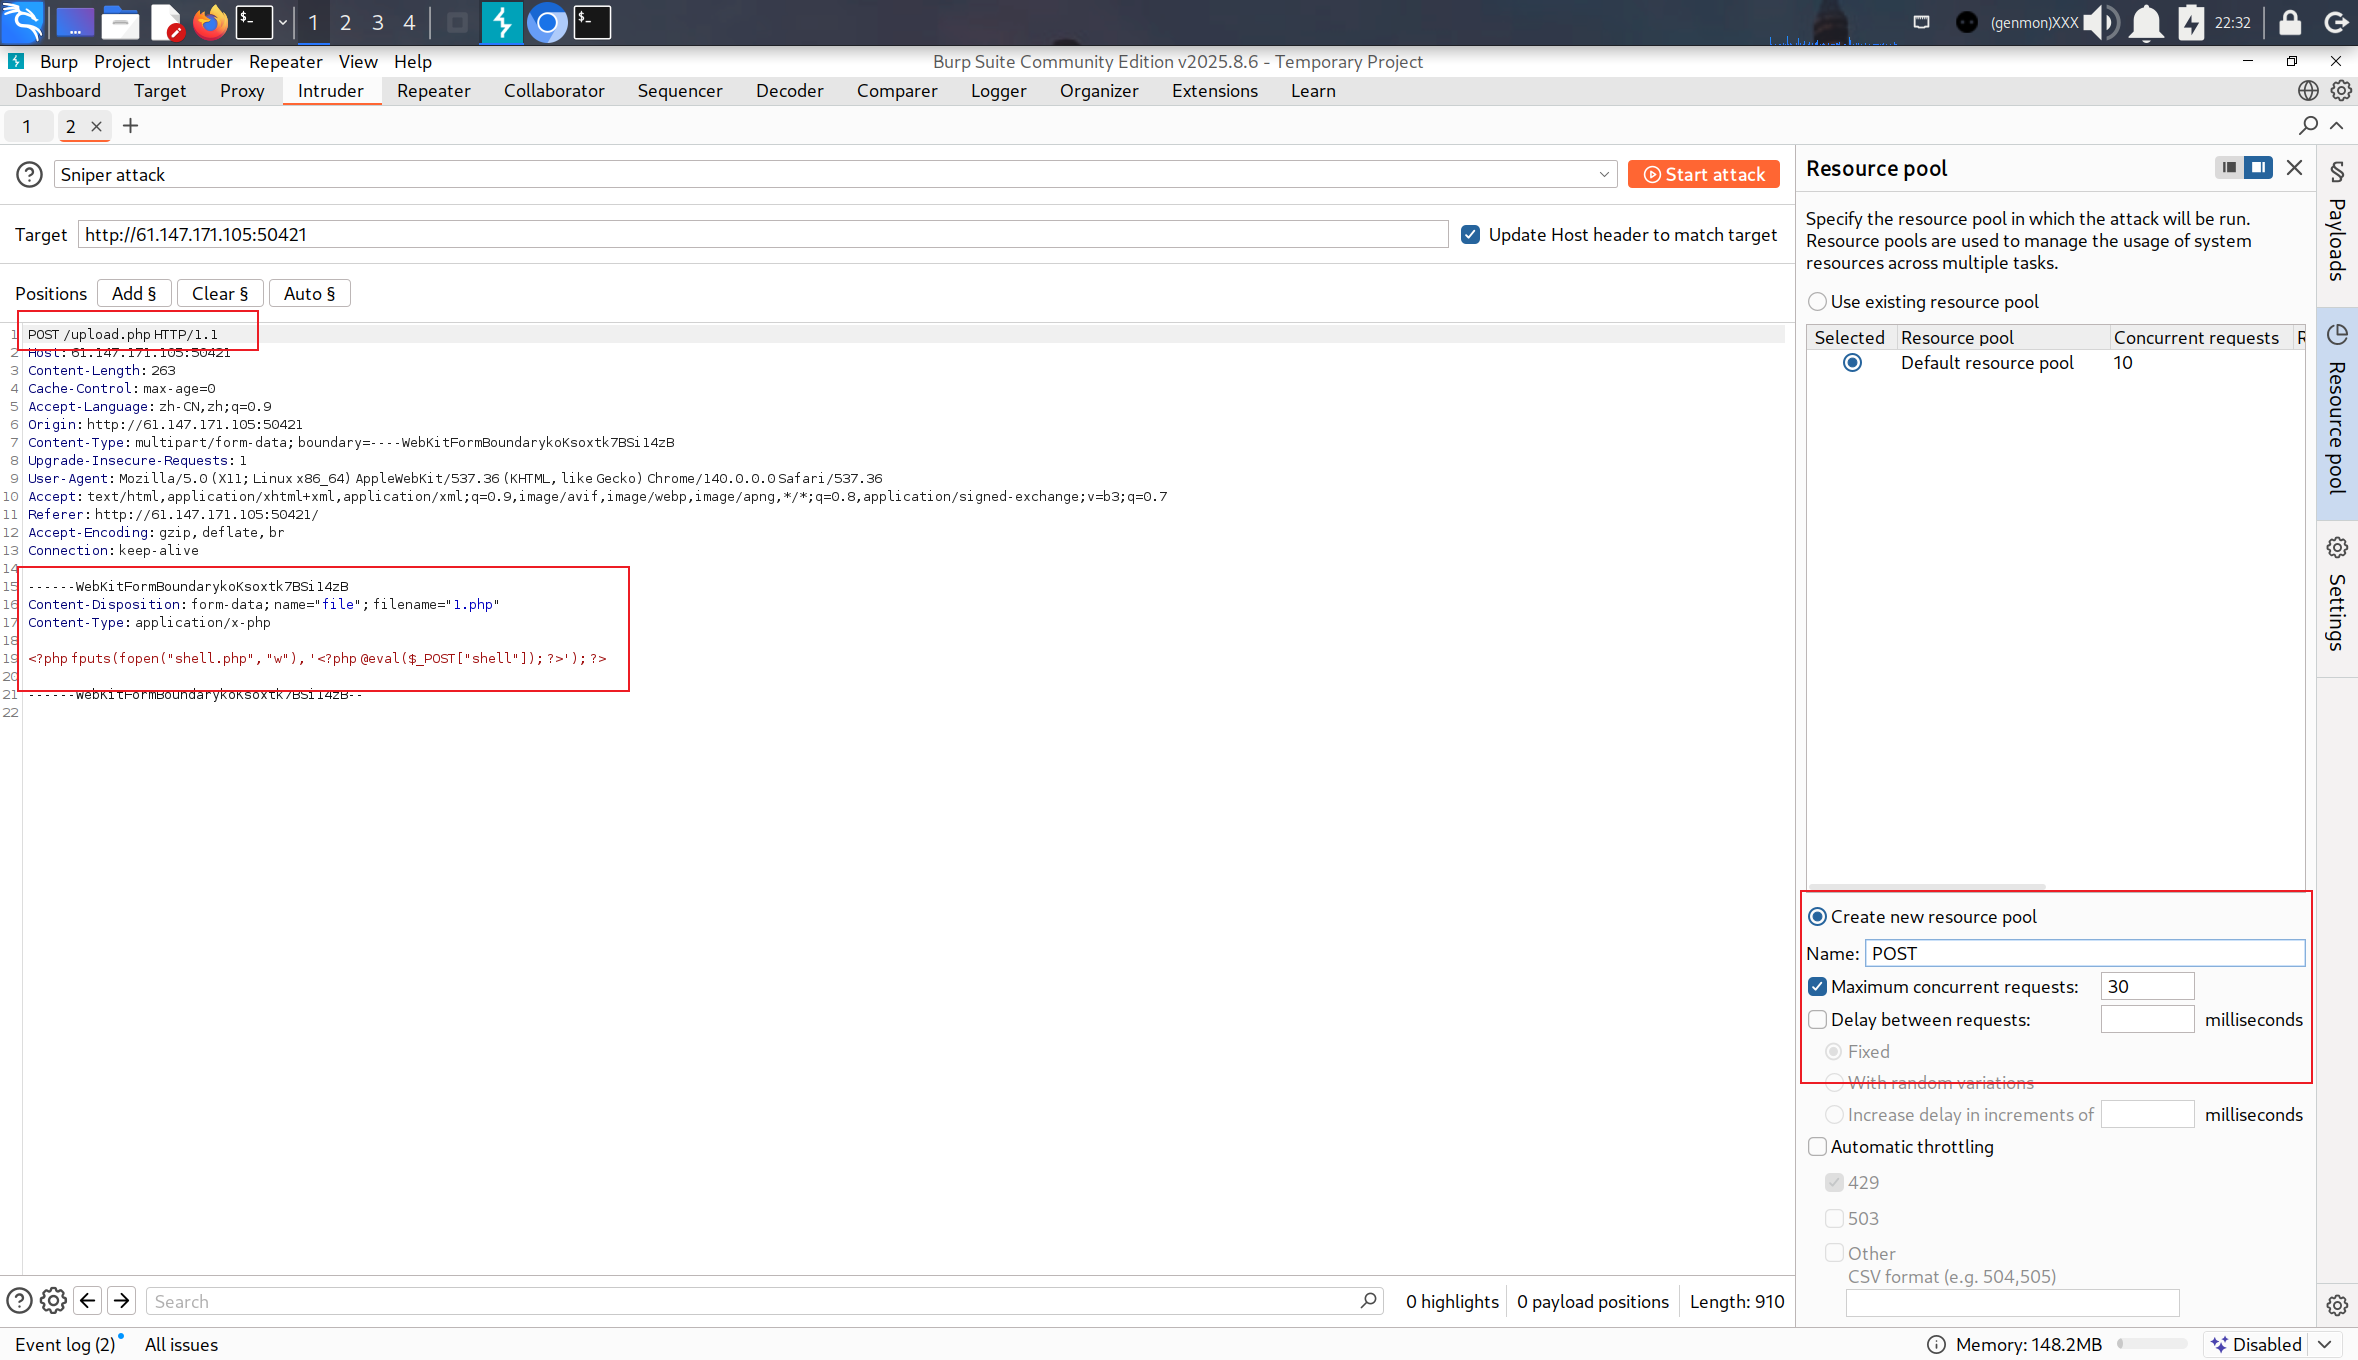Image resolution: width=2358 pixels, height=1360 pixels.
Task: Enable Automatic throttling checkbox
Action: point(1818,1147)
